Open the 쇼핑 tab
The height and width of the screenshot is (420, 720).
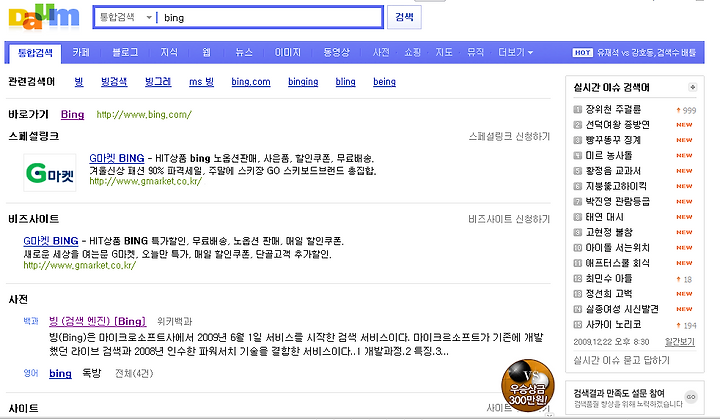point(412,52)
